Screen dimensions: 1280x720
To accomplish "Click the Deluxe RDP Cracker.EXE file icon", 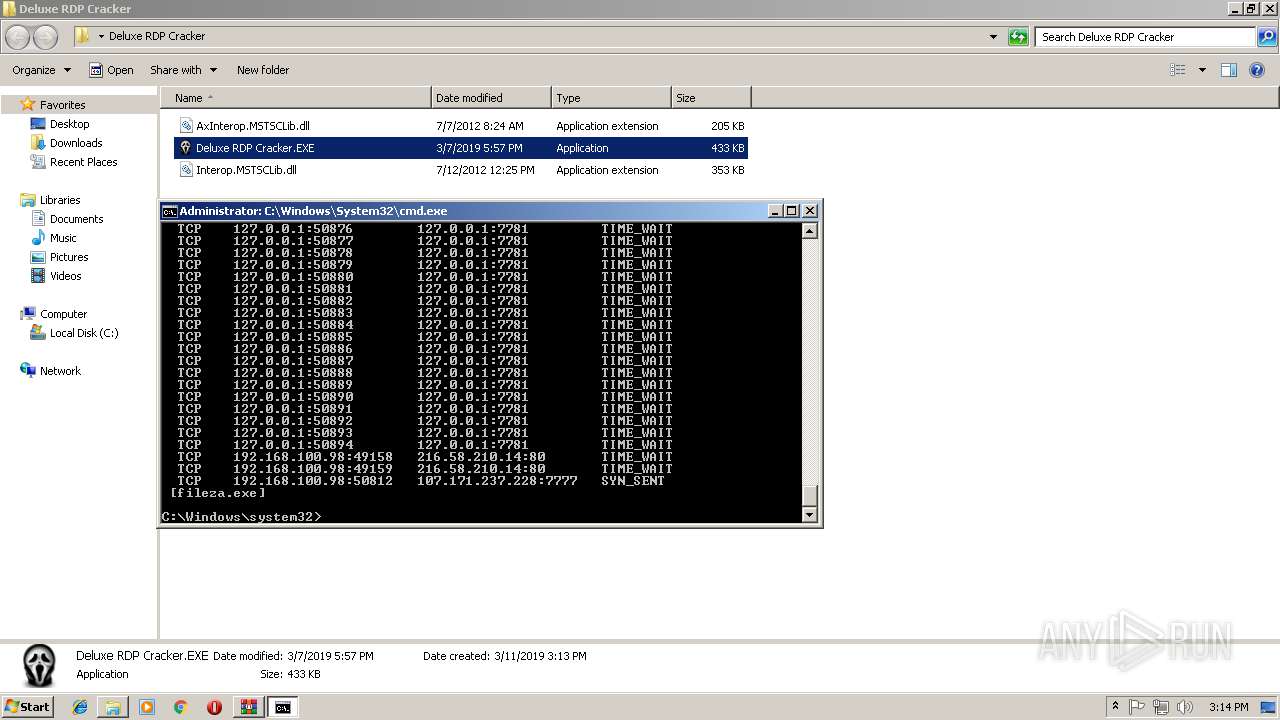I will tap(185, 148).
